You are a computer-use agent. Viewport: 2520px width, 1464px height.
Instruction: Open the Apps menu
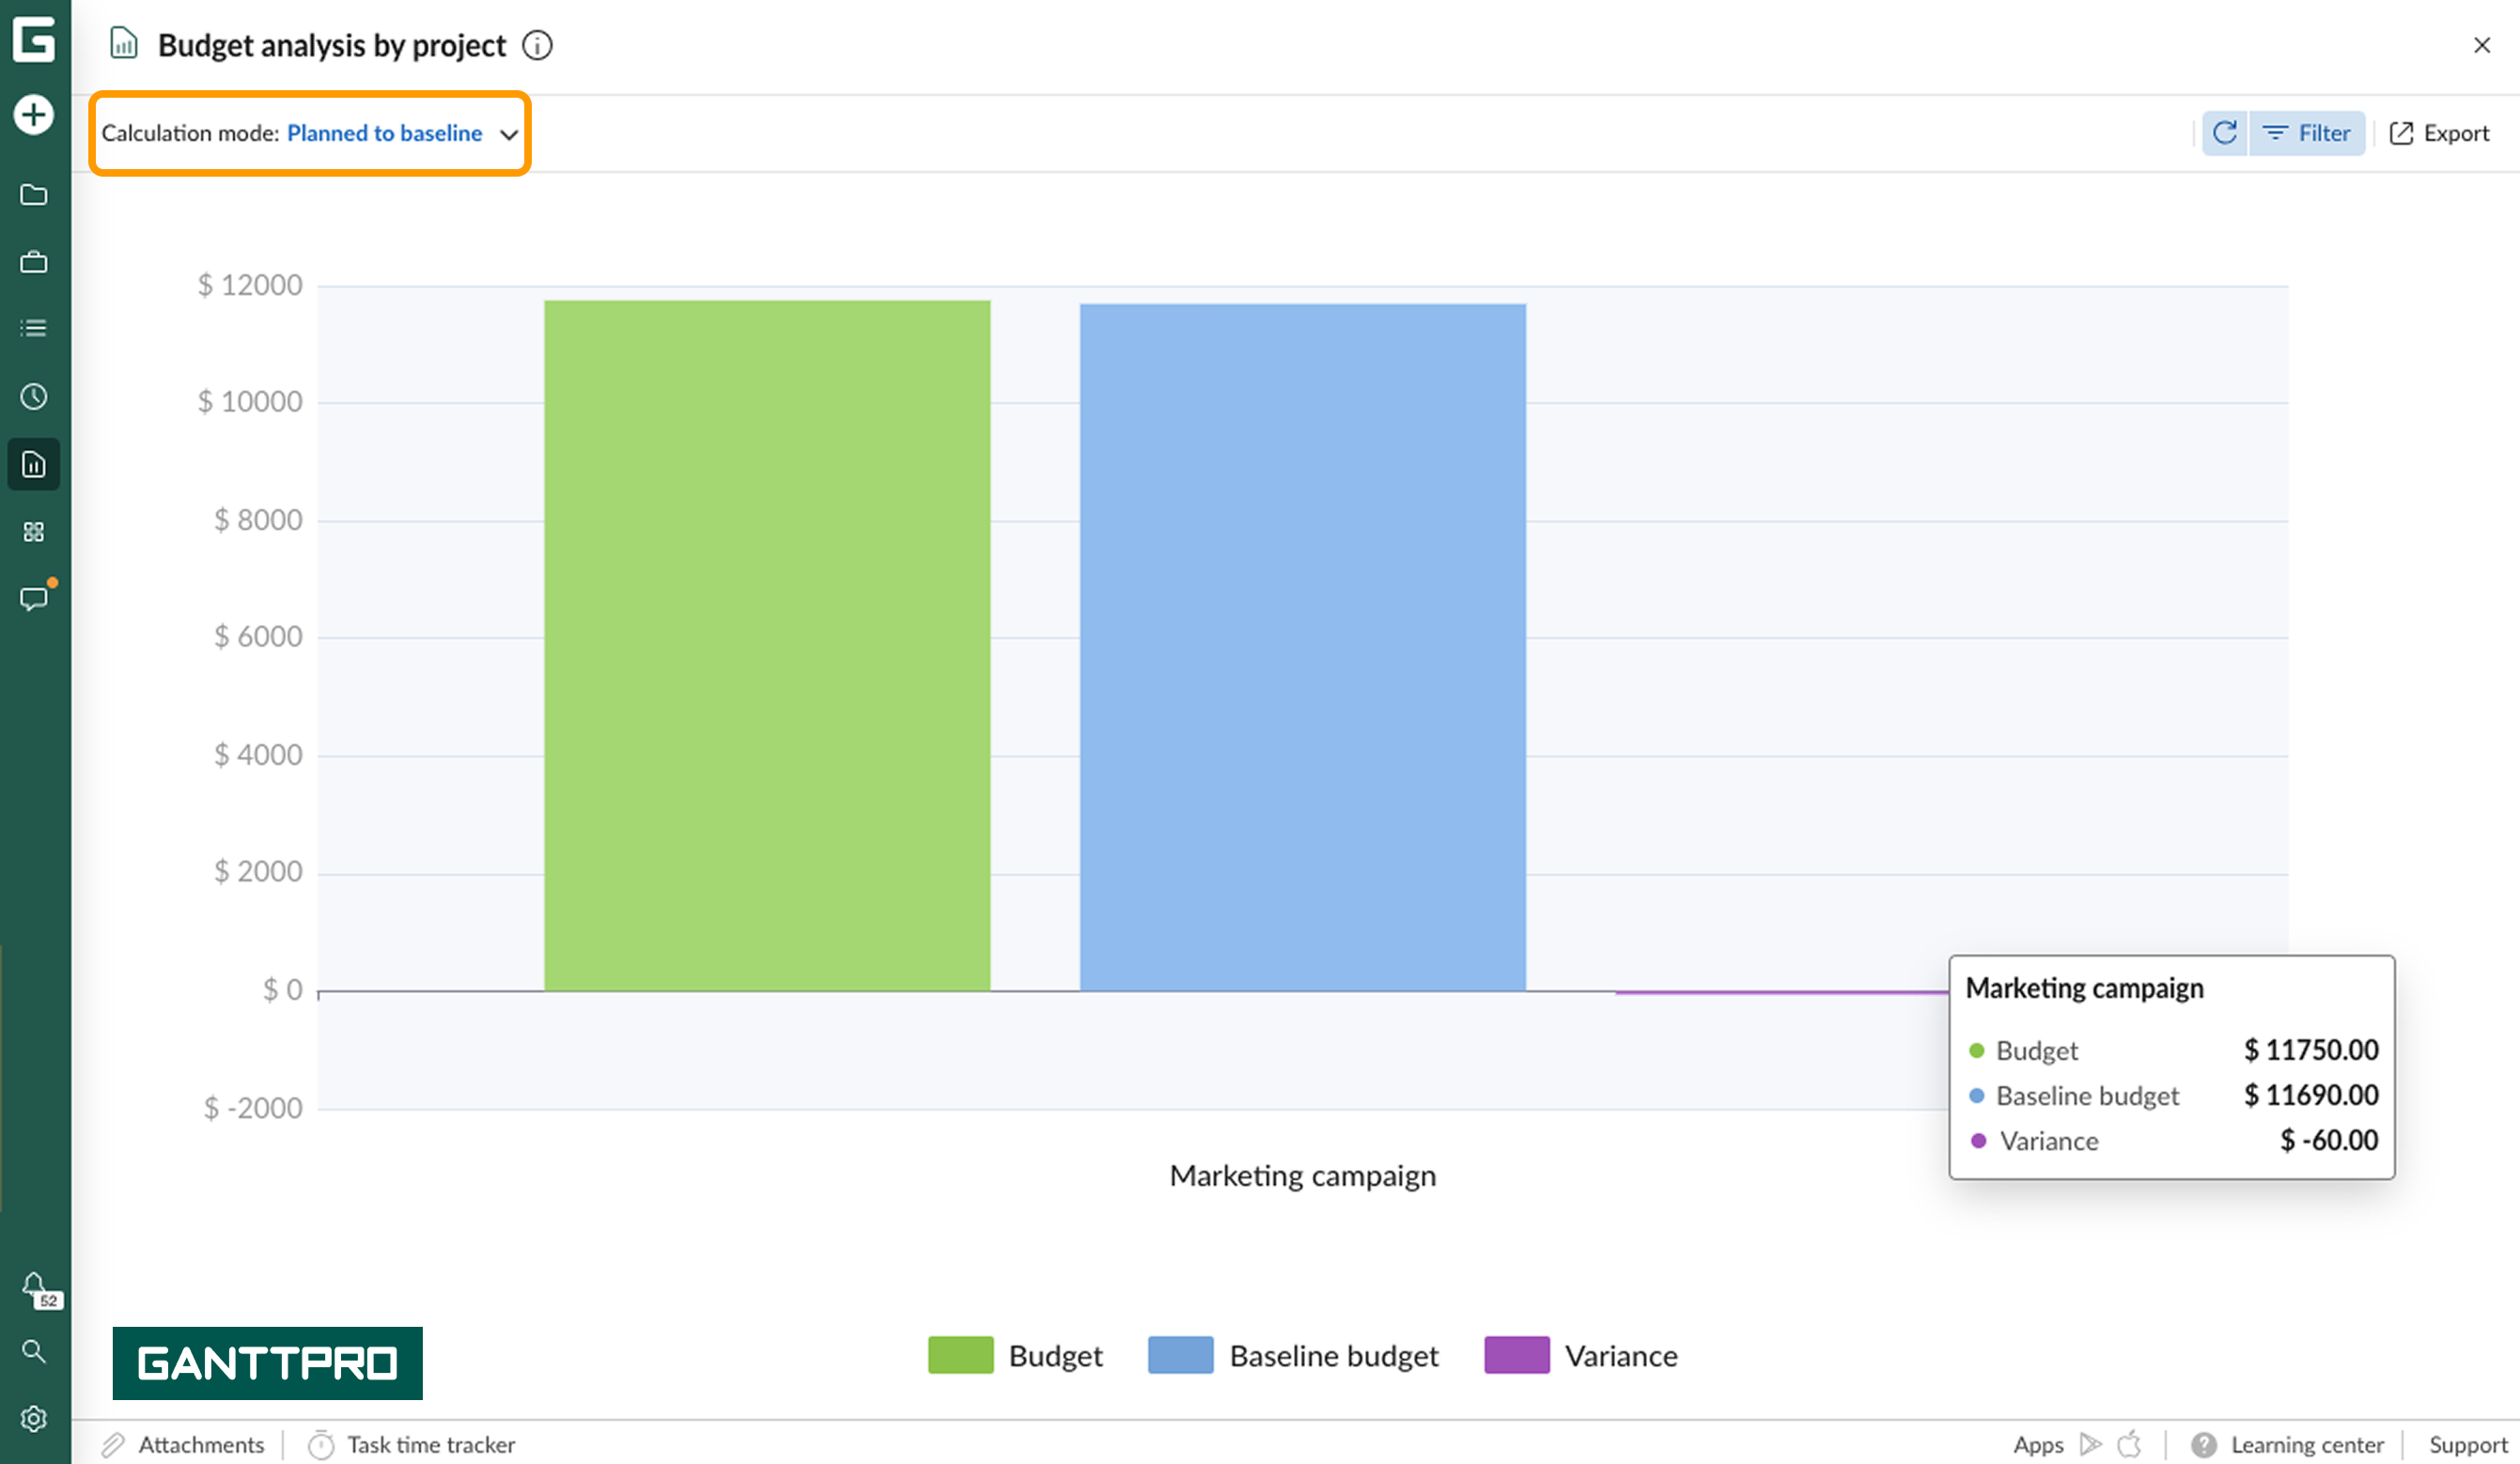(2040, 1444)
